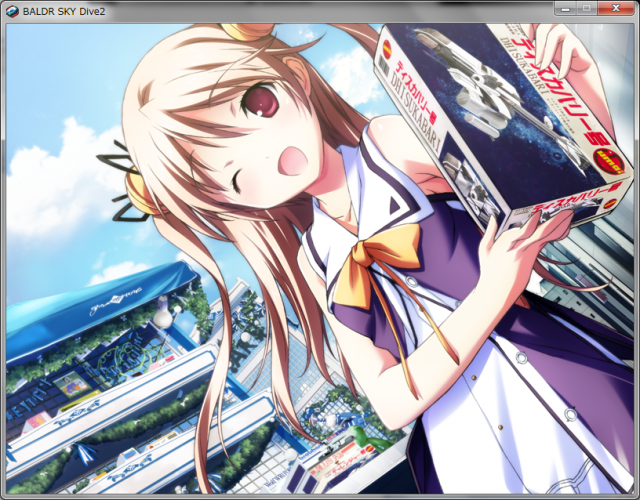Minimize the BALDR SKY Dive2 window
640x500 pixels.
click(565, 8)
